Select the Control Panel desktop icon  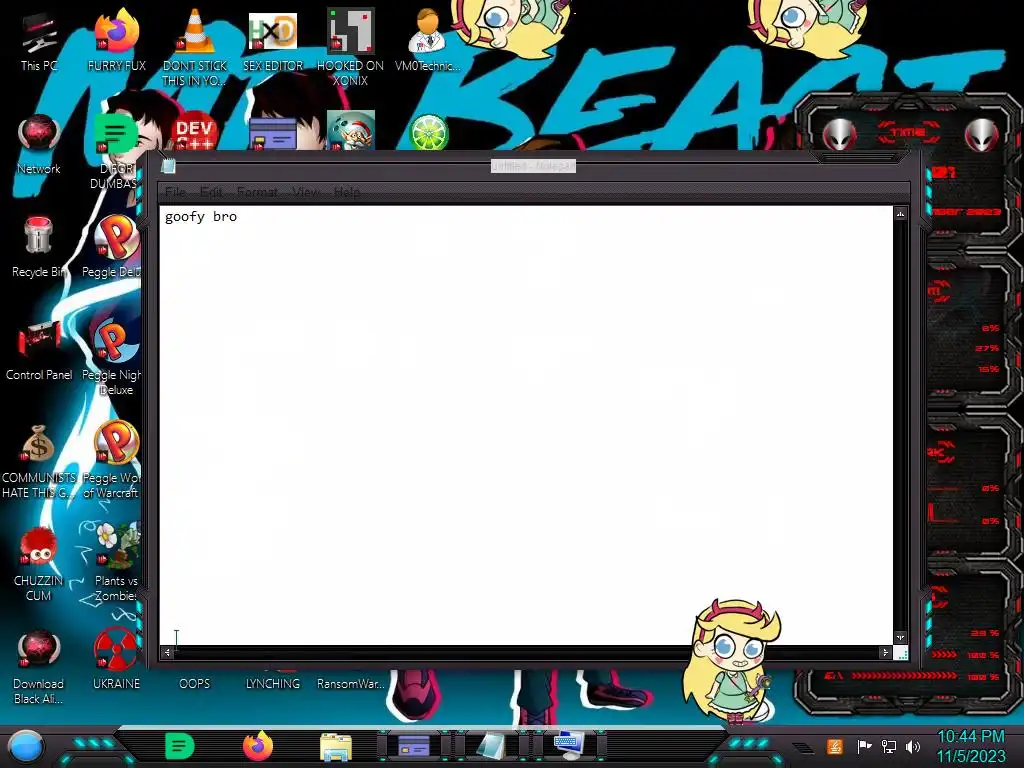(x=39, y=350)
